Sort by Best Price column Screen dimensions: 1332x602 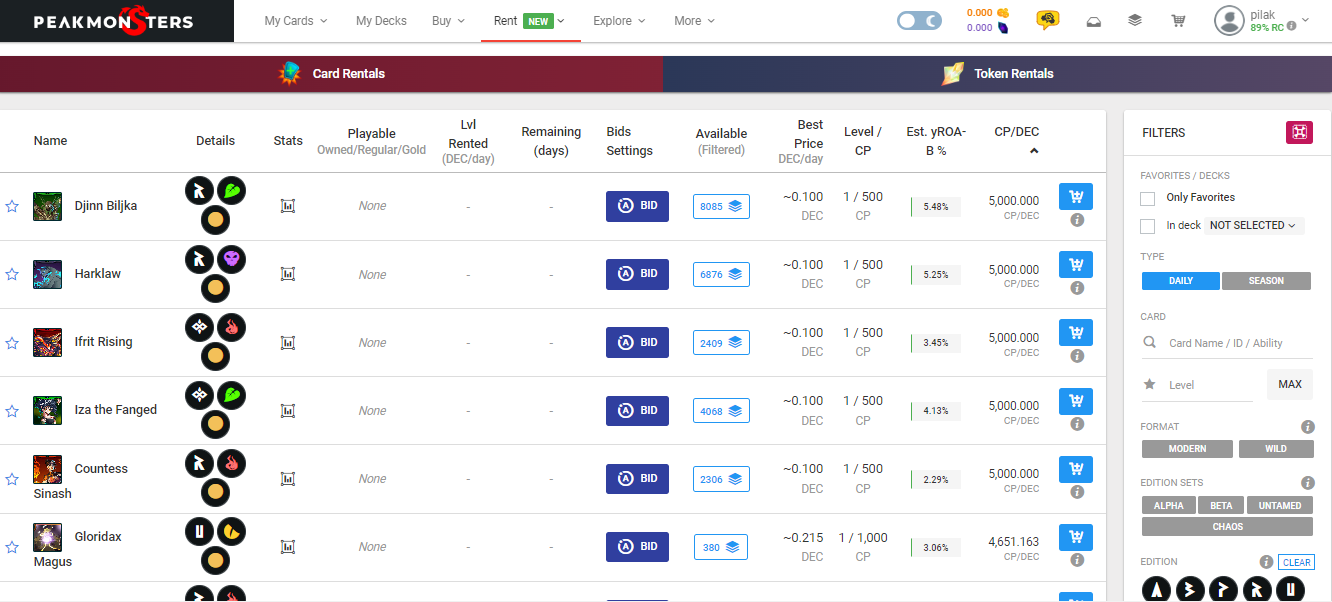pyautogui.click(x=802, y=141)
